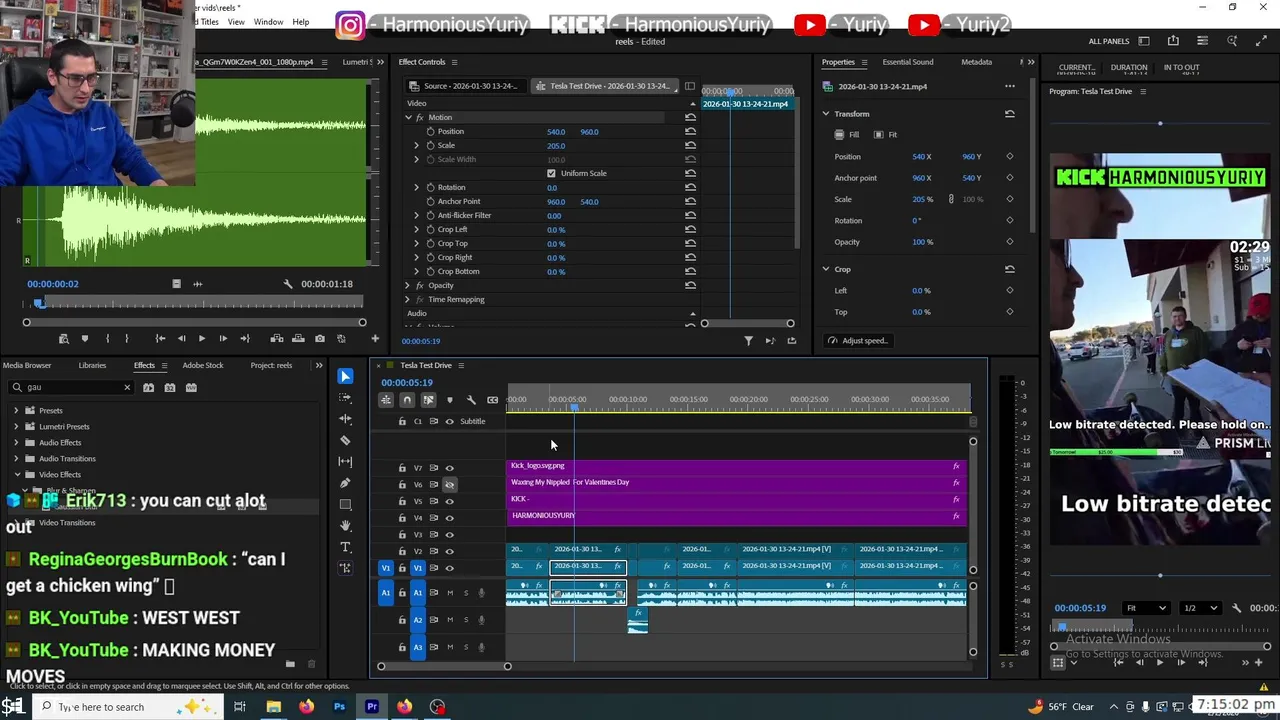Toggle Uniform Scale checkbox
This screenshot has width=1280, height=720.
point(551,174)
